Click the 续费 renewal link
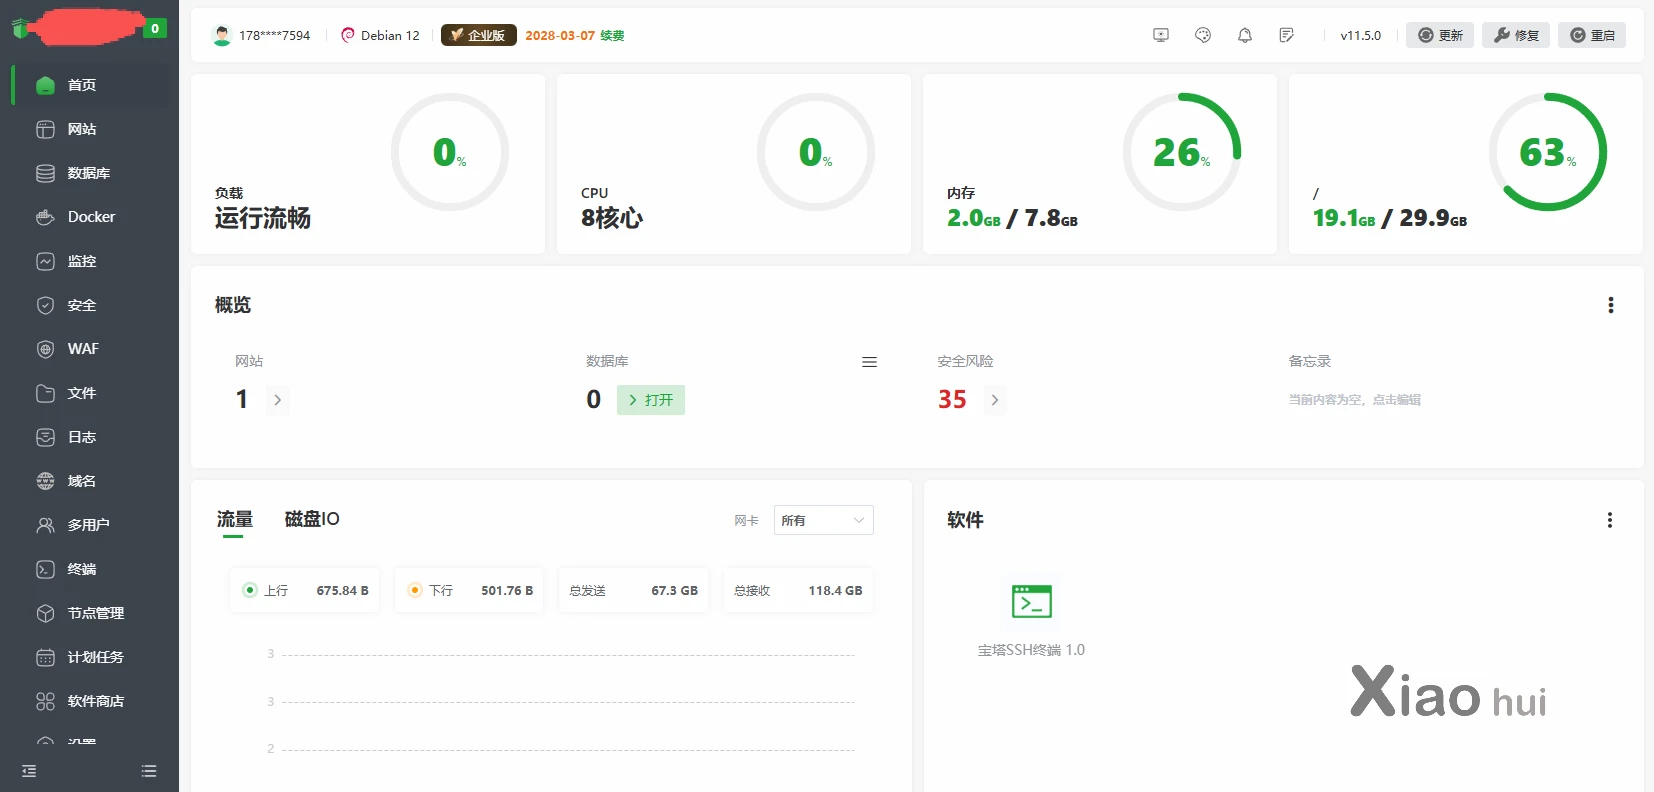 [x=612, y=35]
